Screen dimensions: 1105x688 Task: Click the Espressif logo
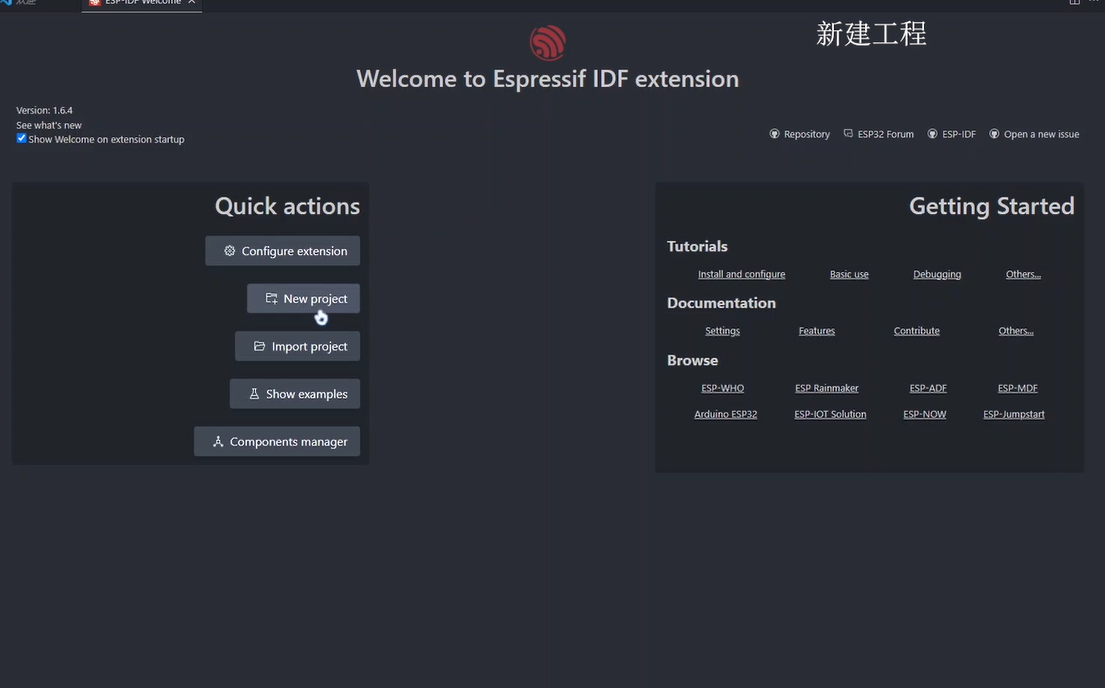[548, 42]
